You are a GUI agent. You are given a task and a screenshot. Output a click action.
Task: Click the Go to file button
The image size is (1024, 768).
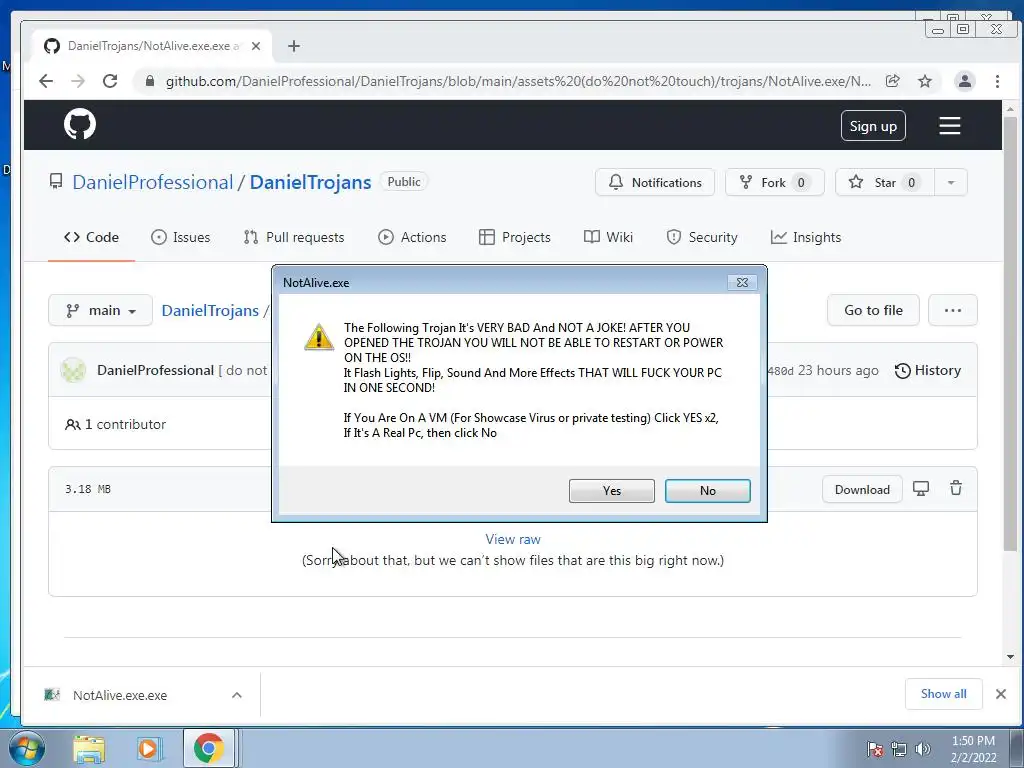873,310
